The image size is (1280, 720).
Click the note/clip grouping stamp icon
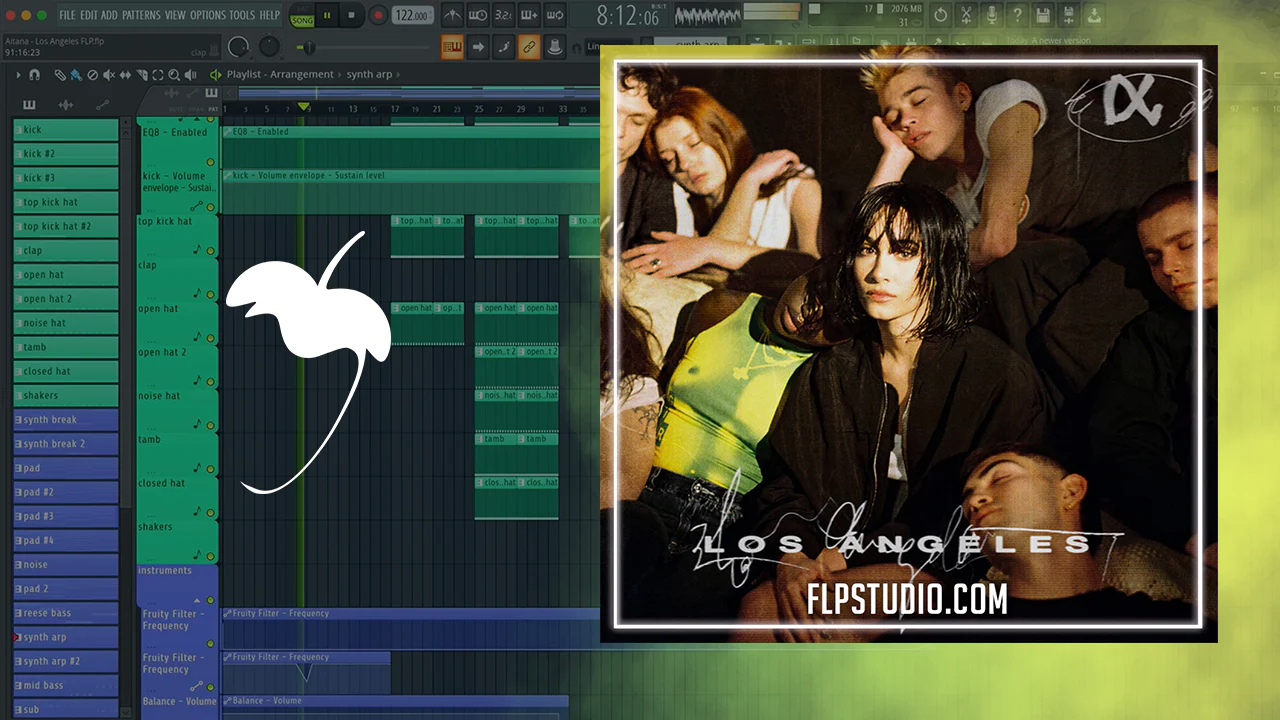(554, 46)
